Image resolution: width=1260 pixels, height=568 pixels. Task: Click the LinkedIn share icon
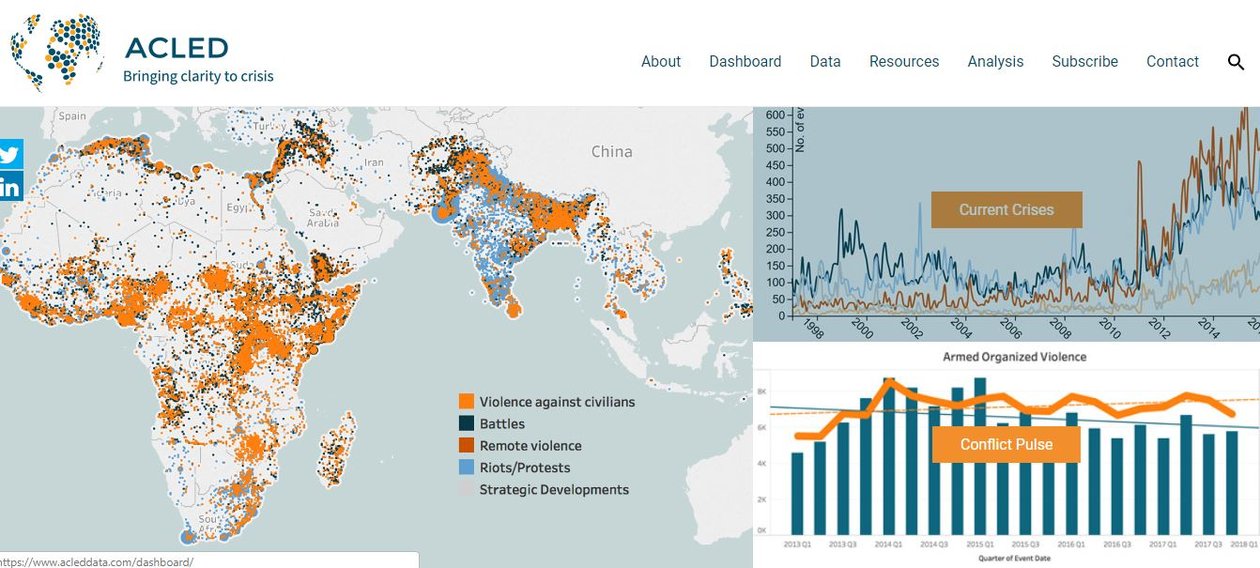pos(10,186)
